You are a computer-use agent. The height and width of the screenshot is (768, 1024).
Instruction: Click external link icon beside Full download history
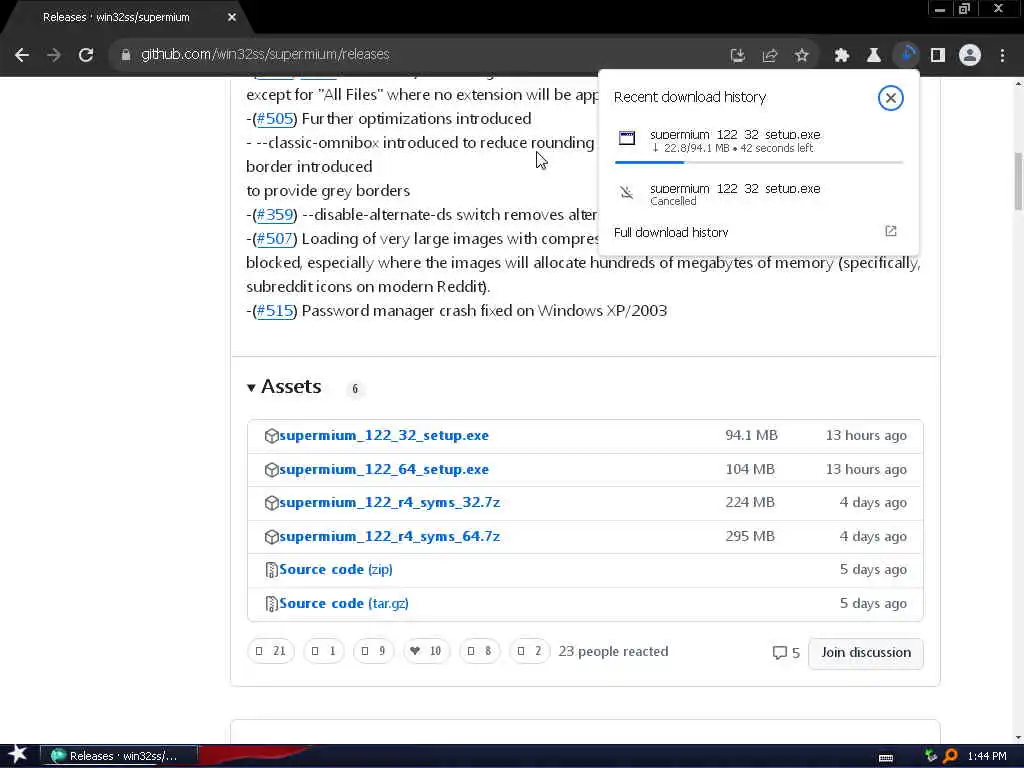point(891,231)
